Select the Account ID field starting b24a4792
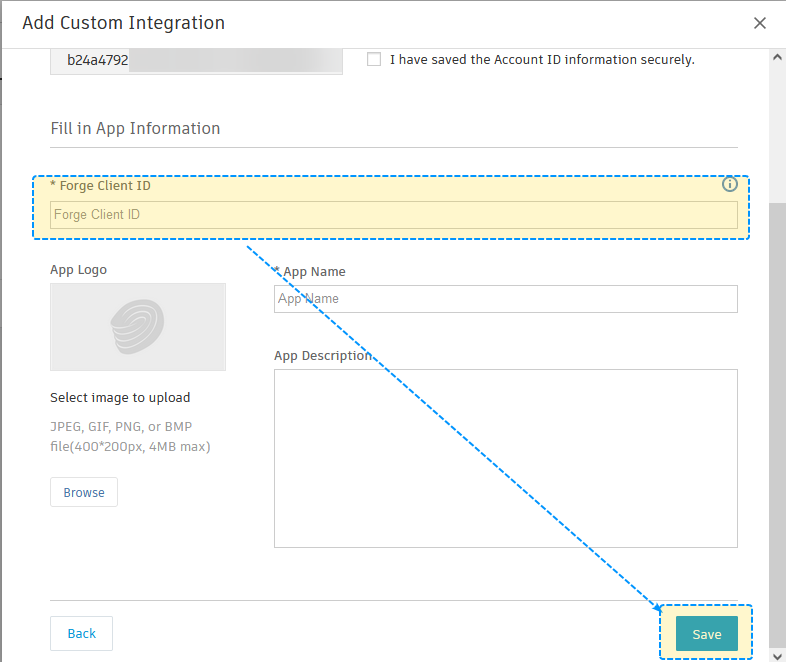 (196, 60)
